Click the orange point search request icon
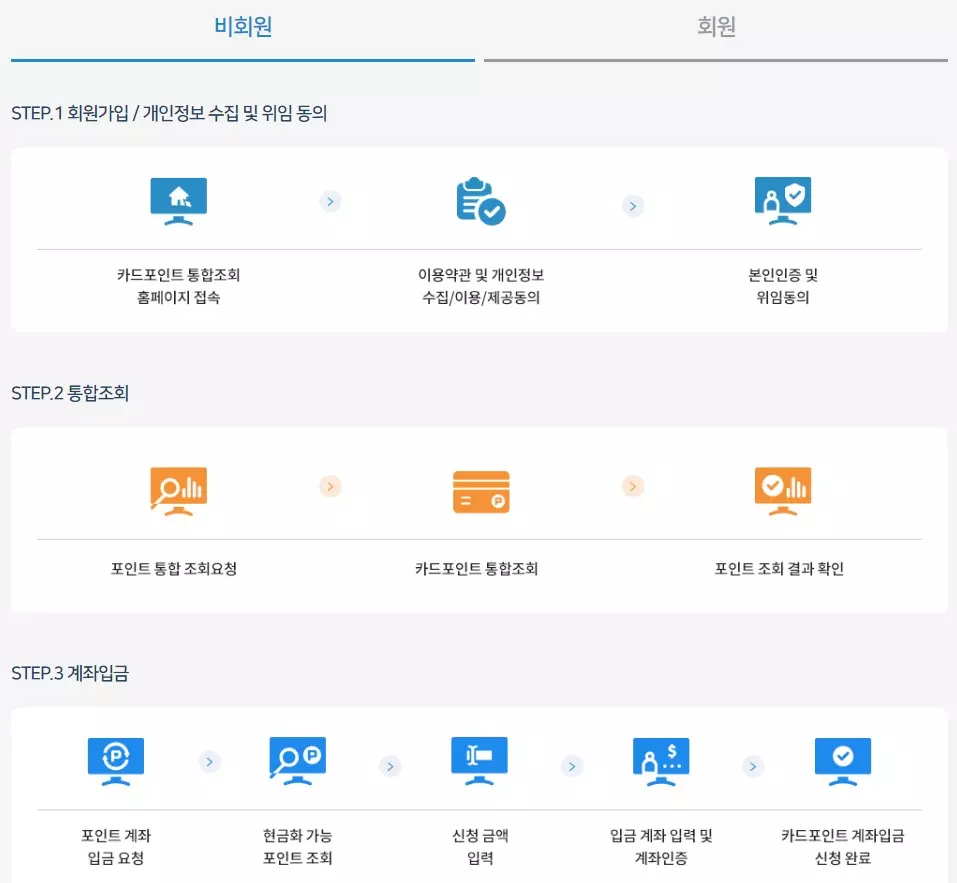 click(x=179, y=491)
